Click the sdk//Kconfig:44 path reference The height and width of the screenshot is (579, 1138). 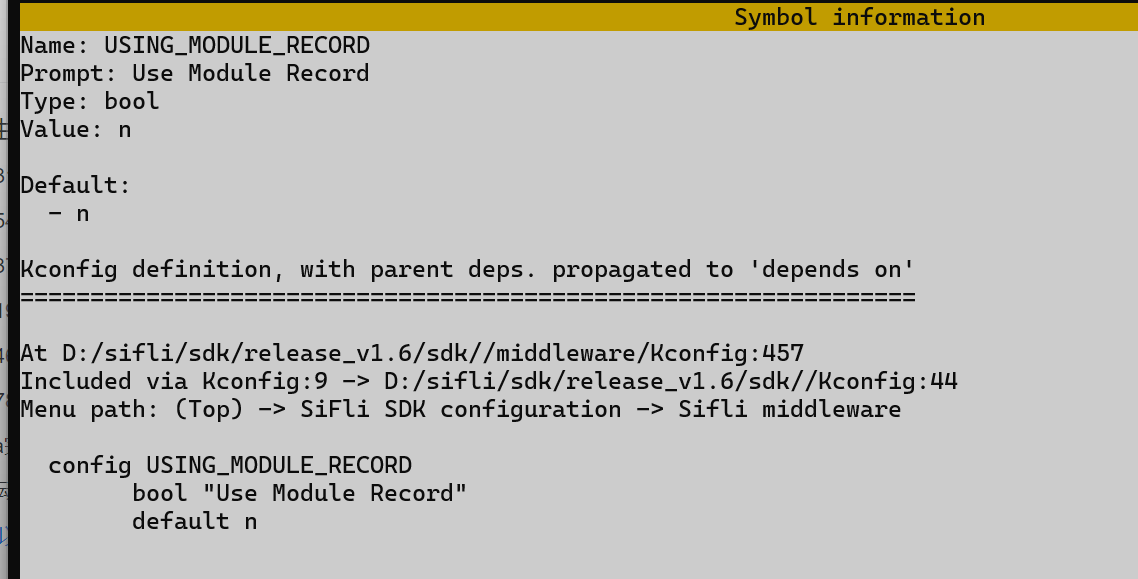(671, 381)
